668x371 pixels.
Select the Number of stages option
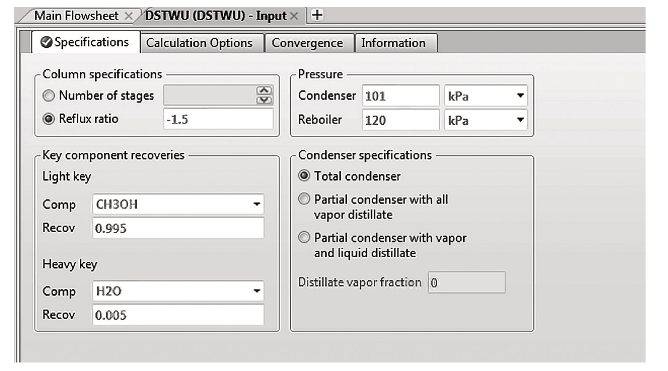[x=49, y=95]
